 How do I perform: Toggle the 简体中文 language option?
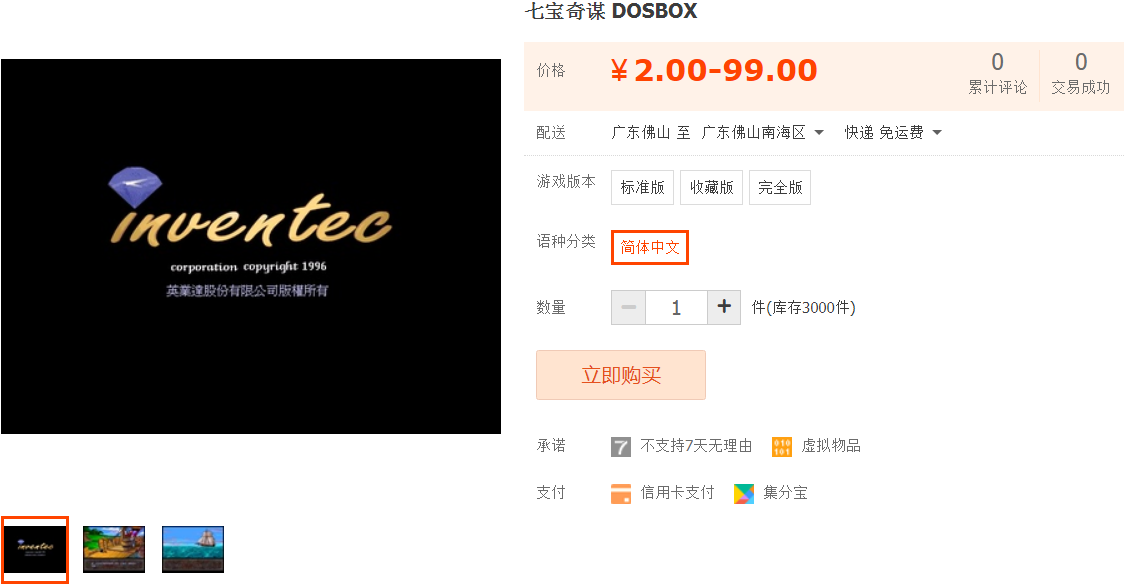(x=650, y=247)
